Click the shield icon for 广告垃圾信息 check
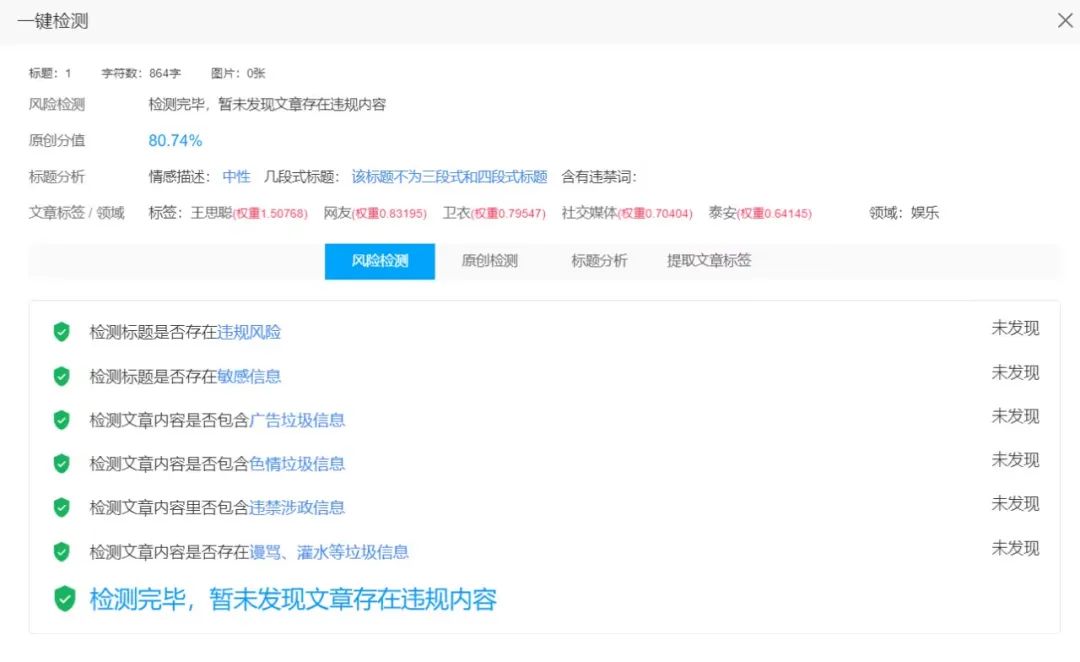The width and height of the screenshot is (1080, 662). (61, 420)
